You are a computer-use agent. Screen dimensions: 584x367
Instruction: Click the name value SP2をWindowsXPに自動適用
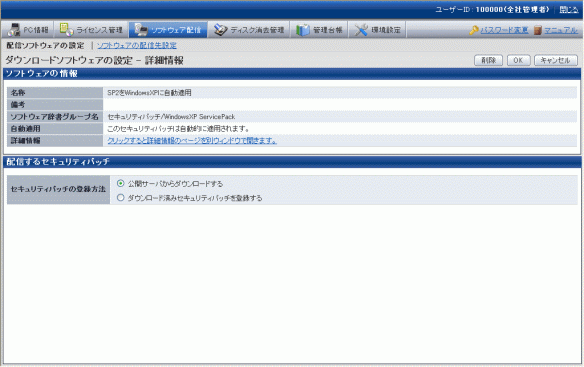click(x=149, y=93)
